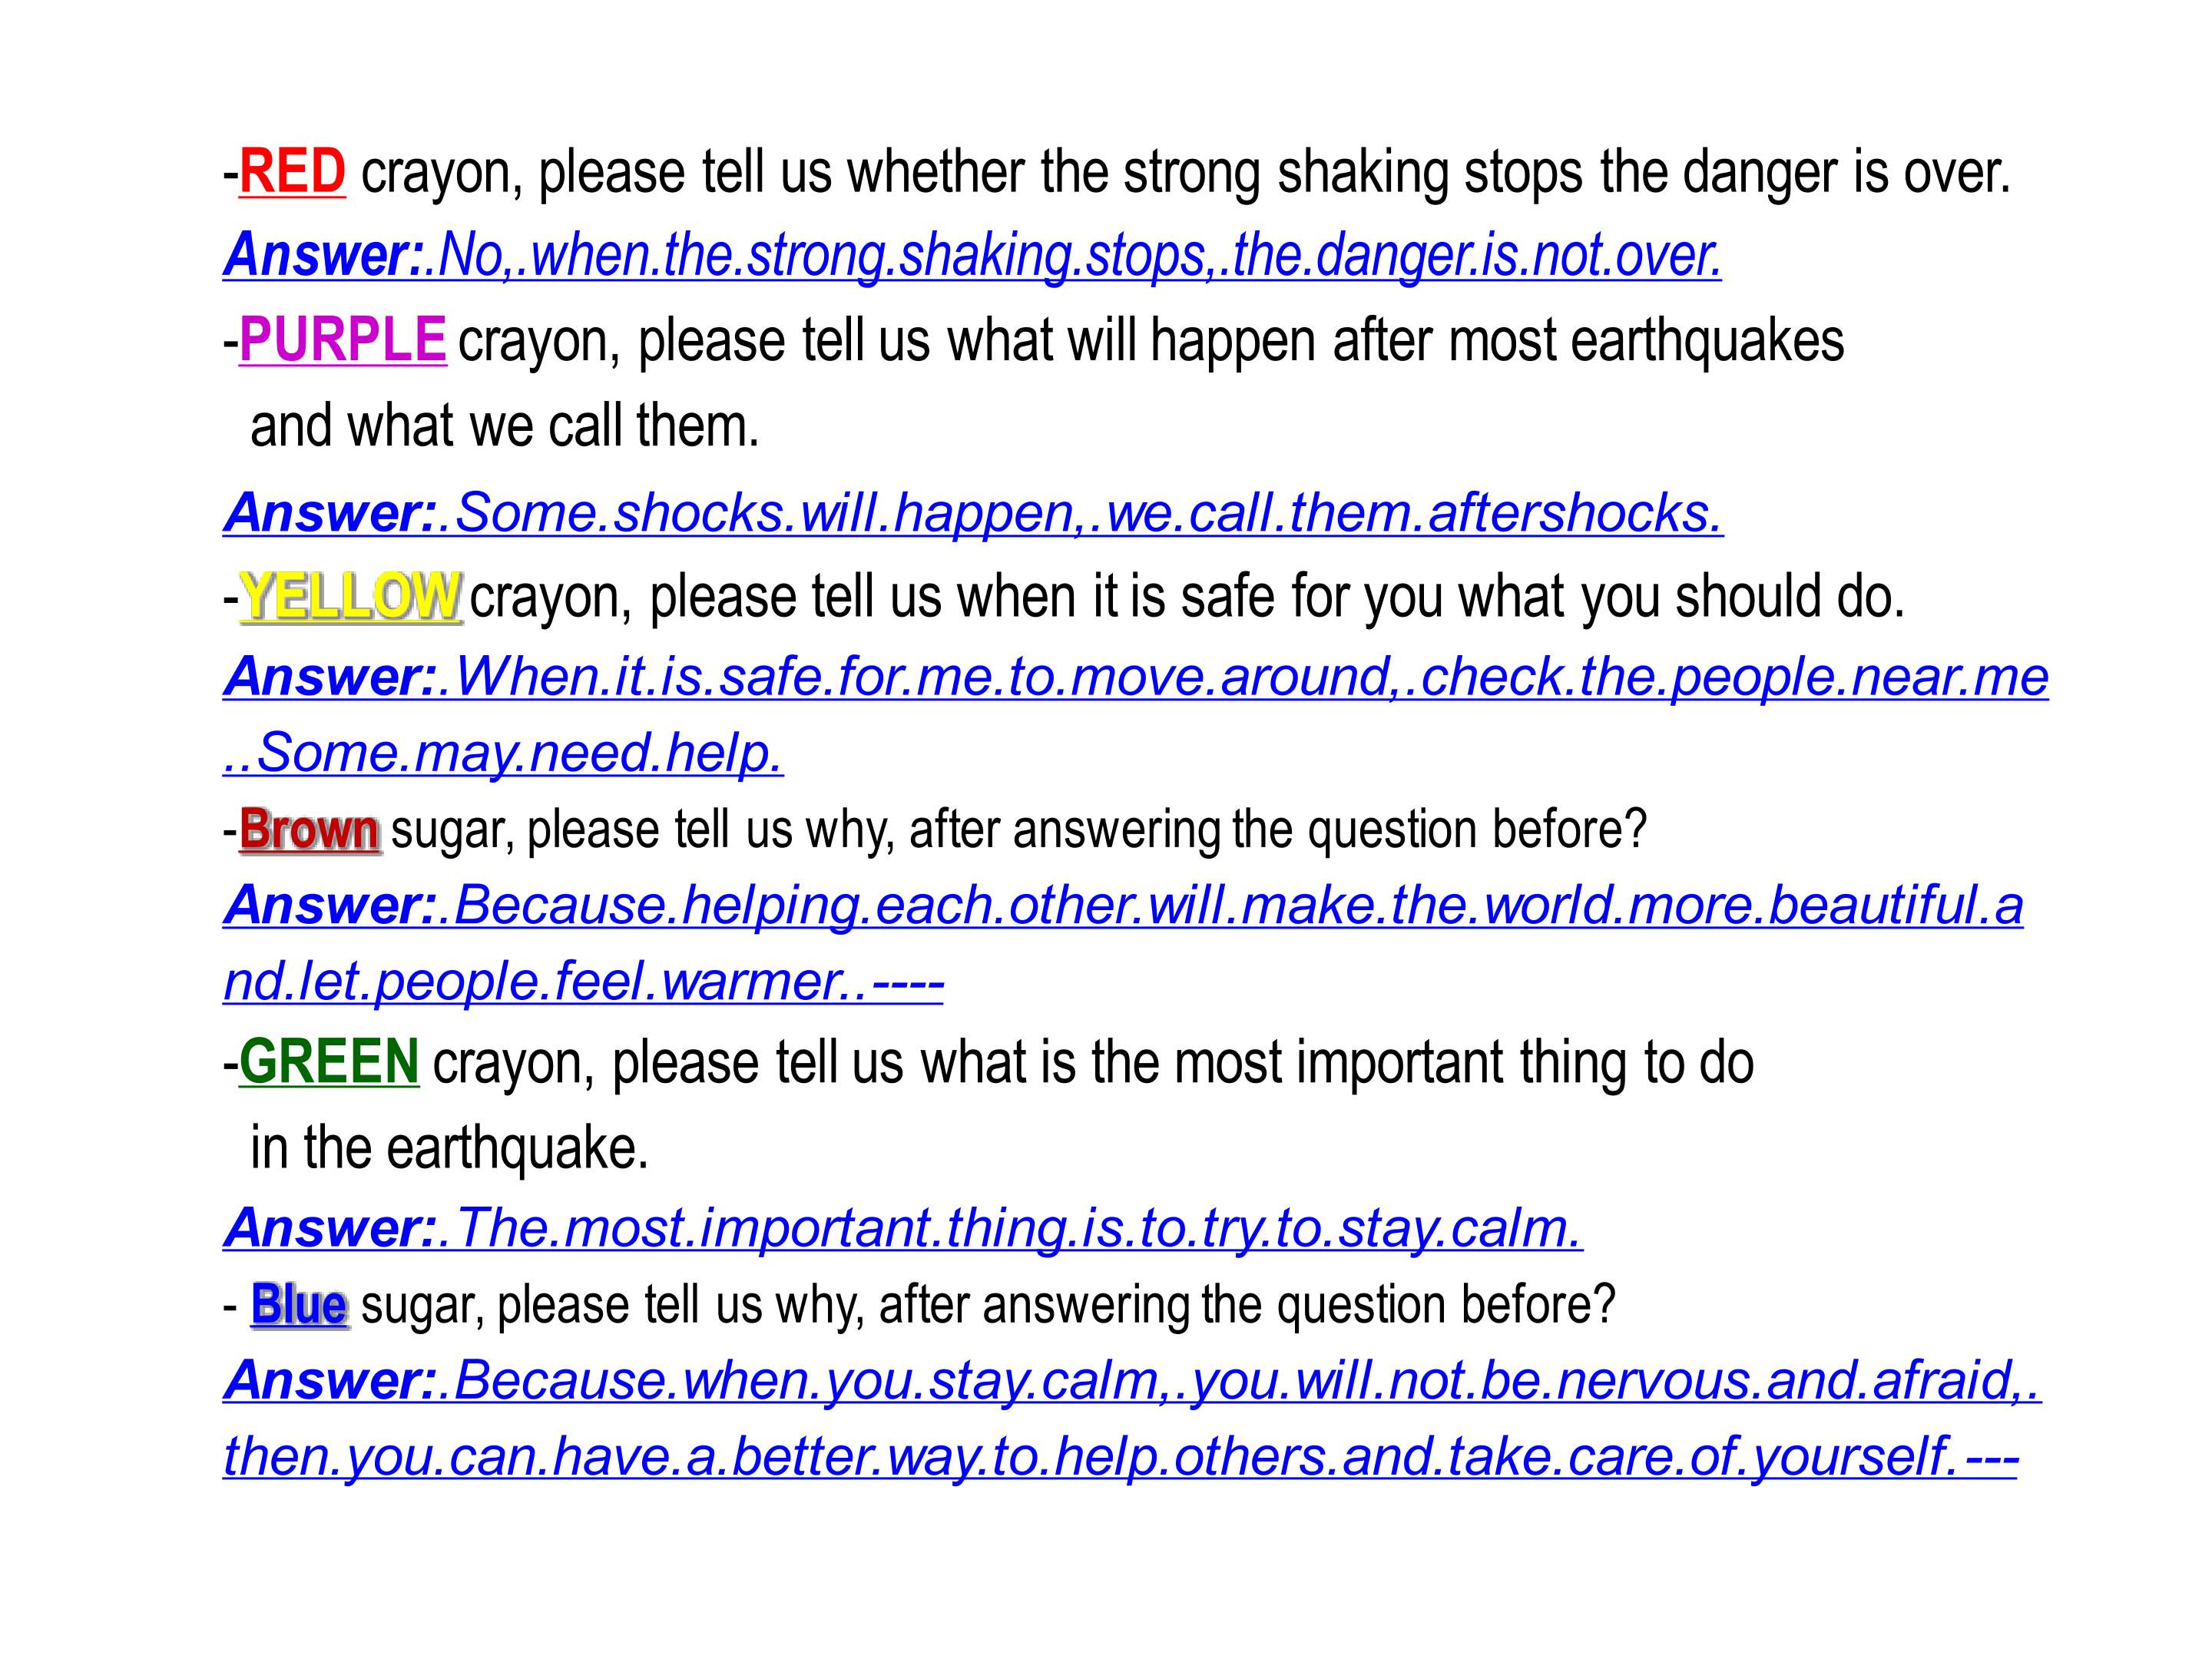Screen dimensions: 2212x1659
Task: Click the 'let people feel warmer' line
Action: 583,982
